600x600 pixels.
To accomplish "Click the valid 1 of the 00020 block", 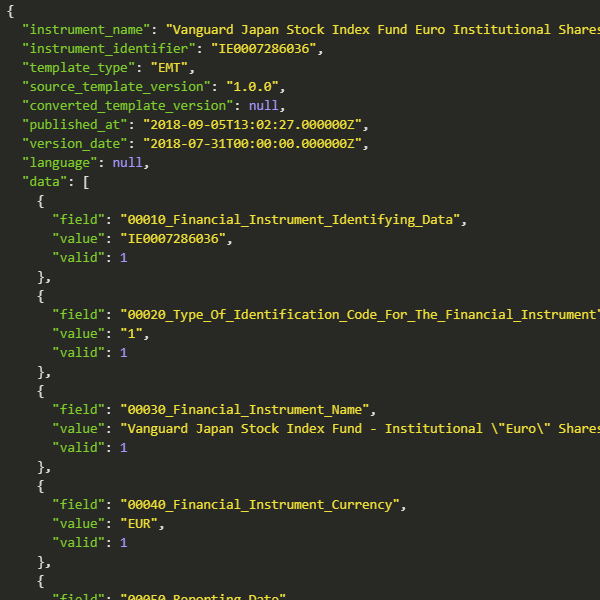I will click(124, 353).
